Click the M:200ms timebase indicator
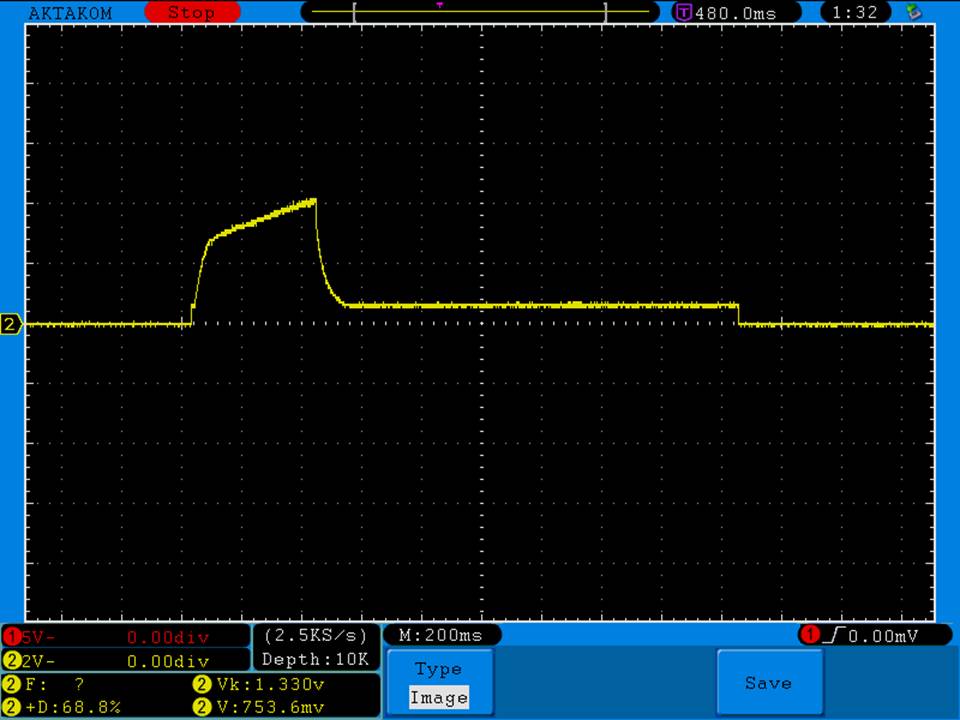The width and height of the screenshot is (960, 720). (441, 635)
